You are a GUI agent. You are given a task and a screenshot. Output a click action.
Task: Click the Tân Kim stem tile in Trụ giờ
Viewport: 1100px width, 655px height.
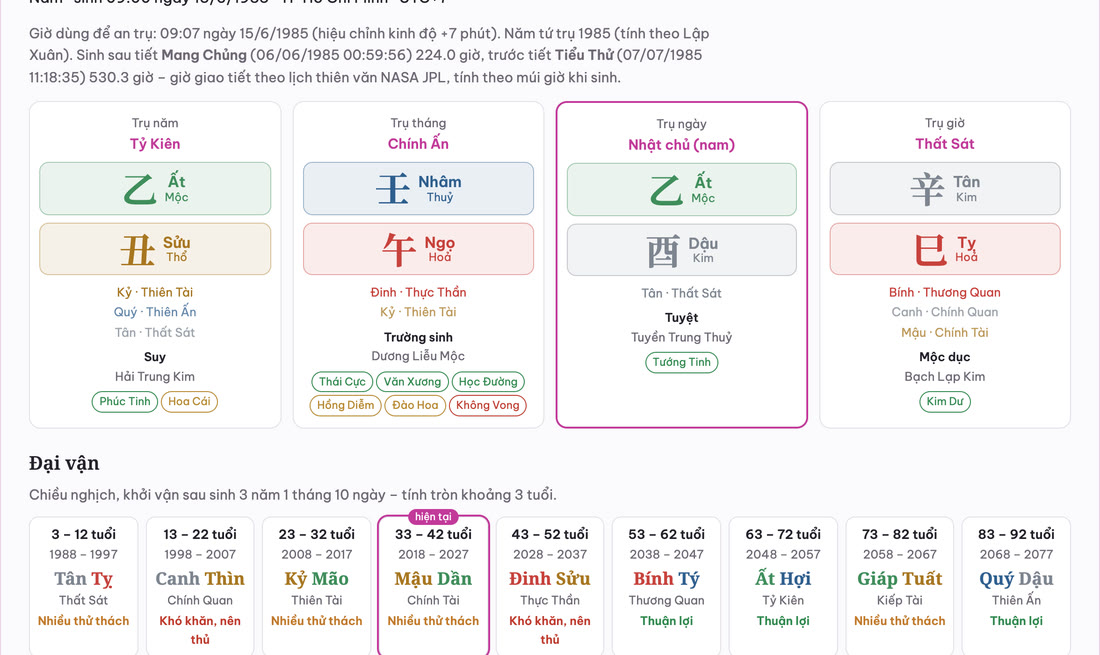(945, 189)
